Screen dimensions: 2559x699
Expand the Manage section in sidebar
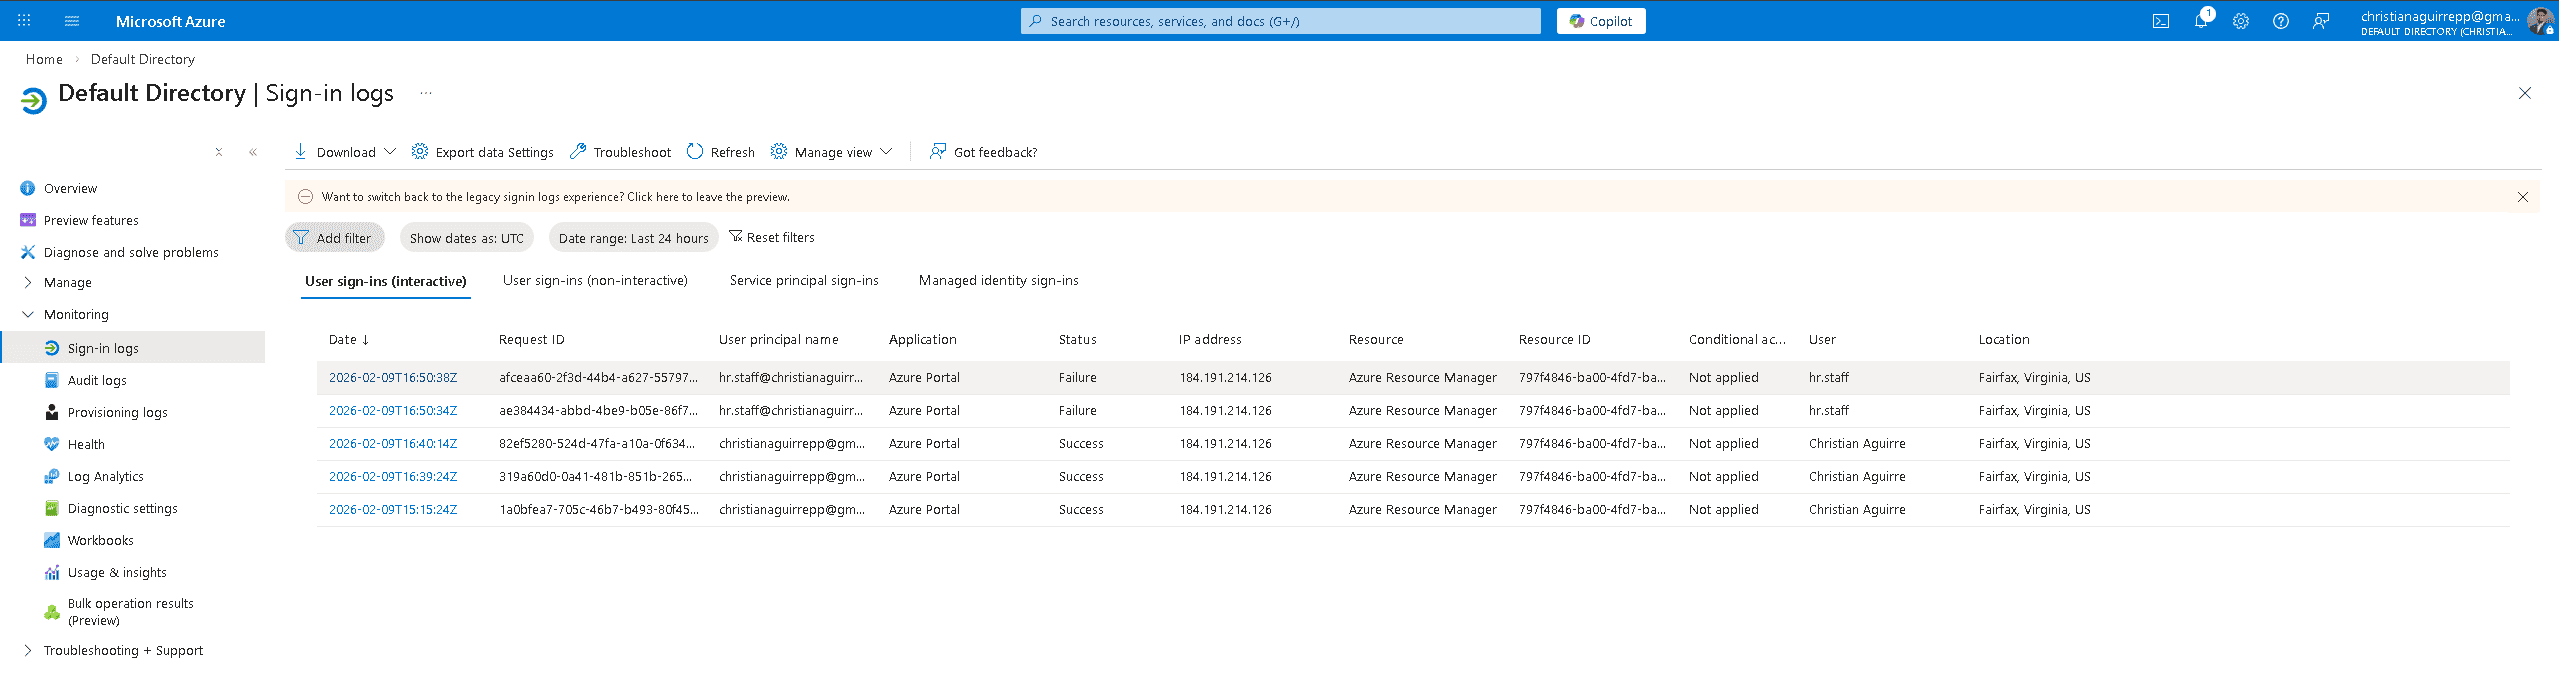(28, 283)
